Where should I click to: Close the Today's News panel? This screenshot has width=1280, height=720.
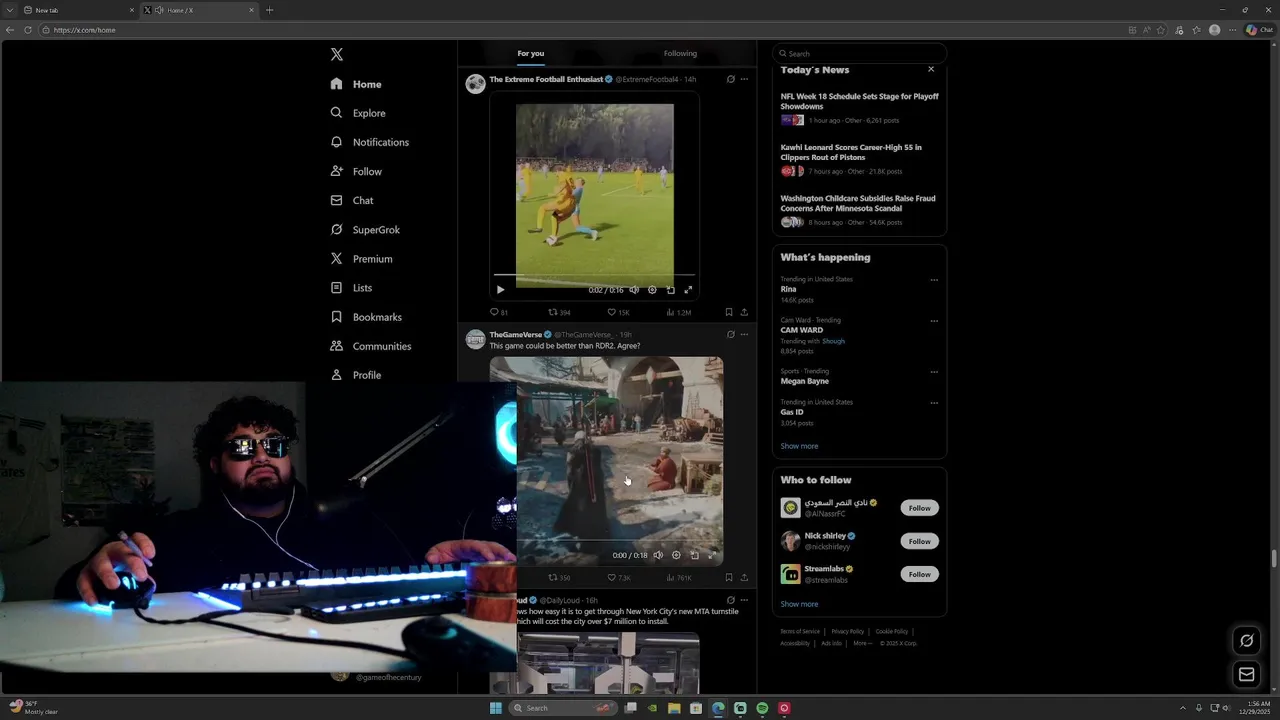(931, 69)
